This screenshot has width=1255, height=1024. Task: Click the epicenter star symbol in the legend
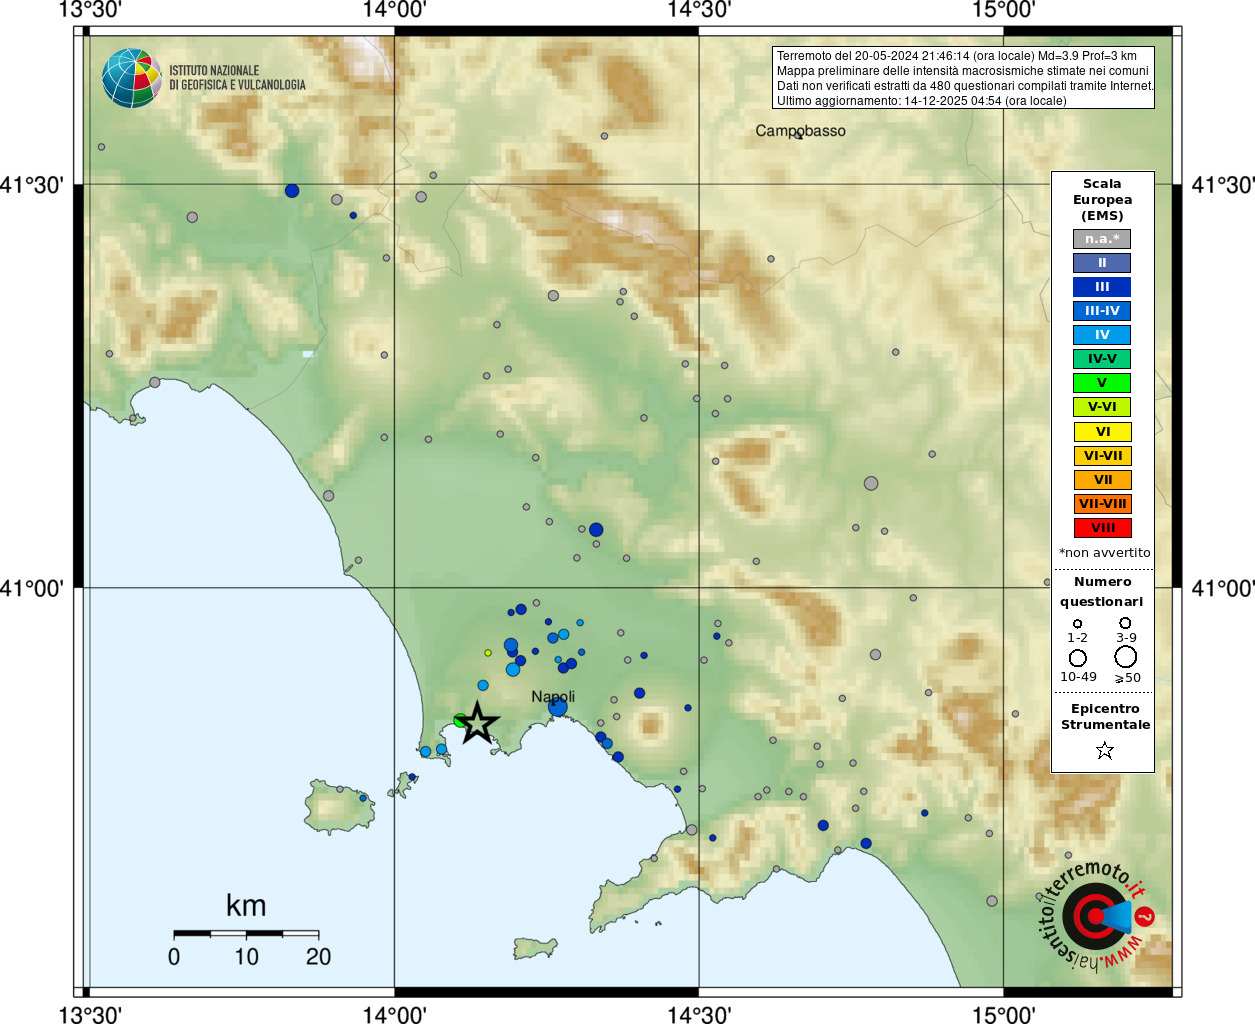[x=1104, y=750]
